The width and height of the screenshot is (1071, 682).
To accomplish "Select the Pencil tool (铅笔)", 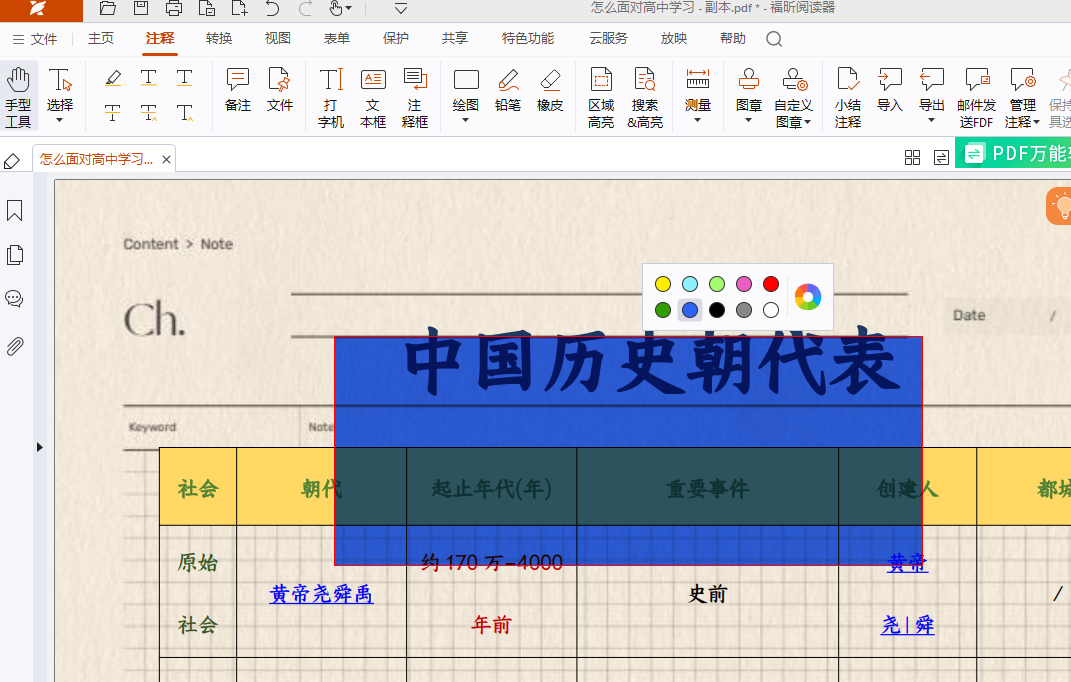I will pos(508,90).
